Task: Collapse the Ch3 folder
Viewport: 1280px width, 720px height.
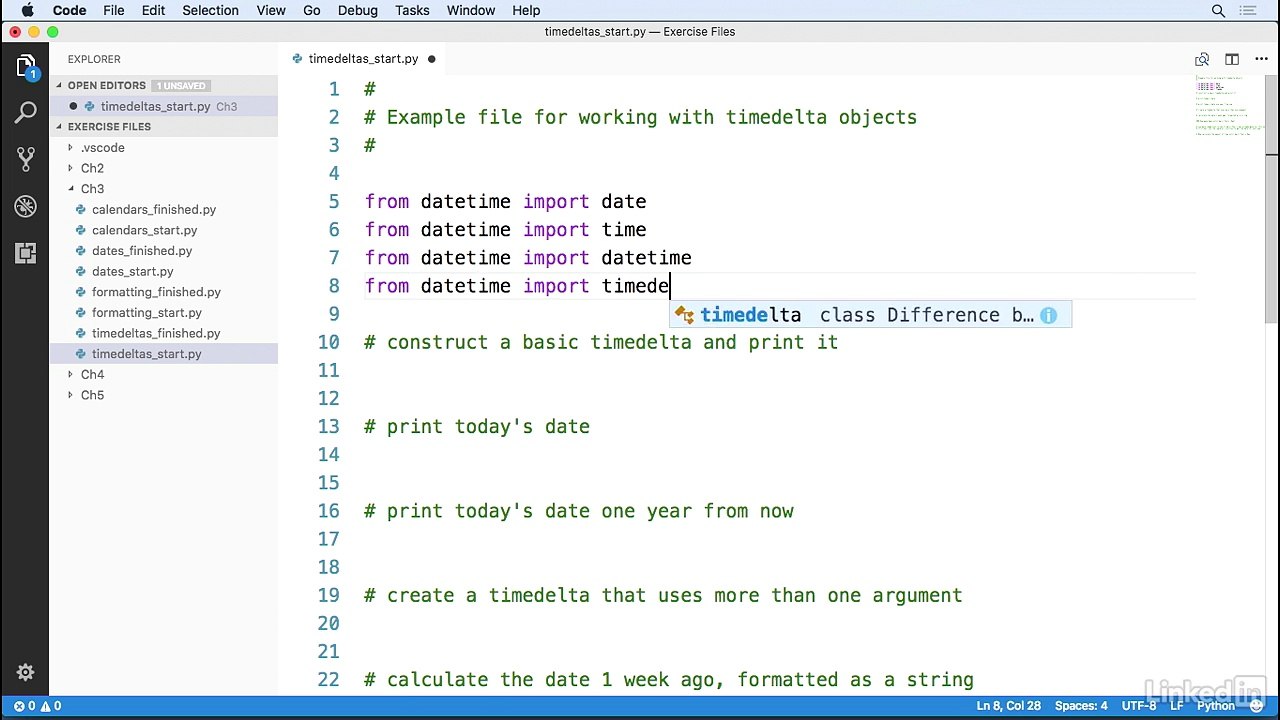Action: click(71, 189)
